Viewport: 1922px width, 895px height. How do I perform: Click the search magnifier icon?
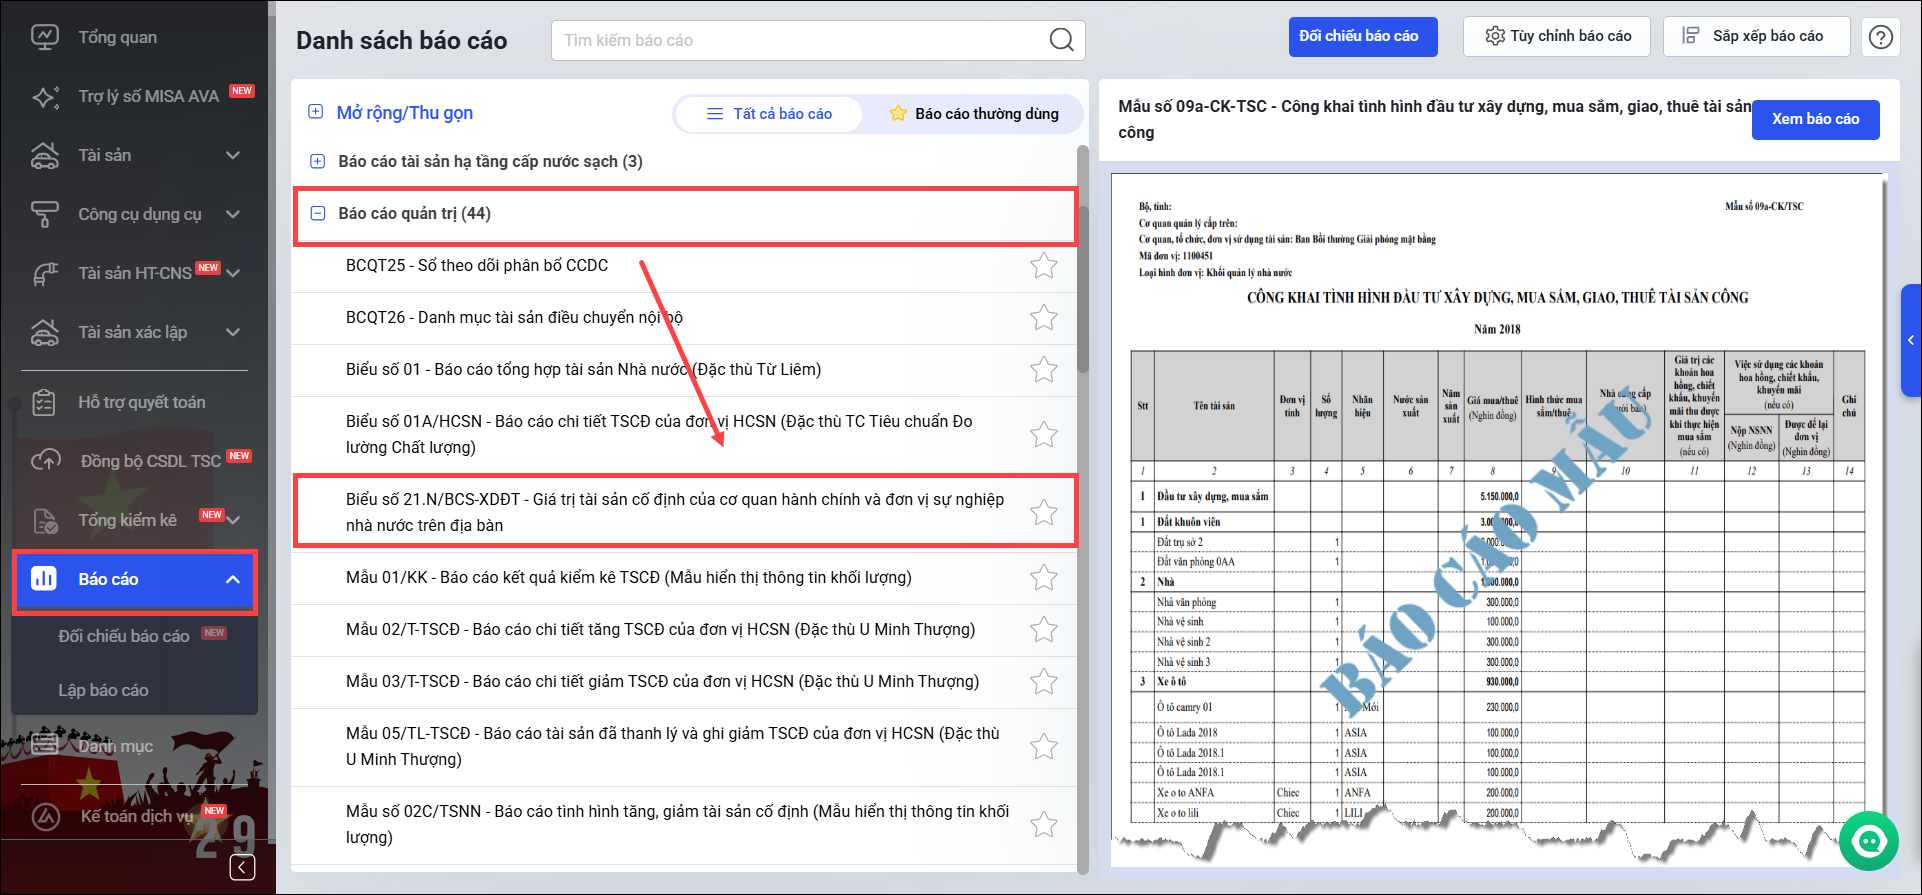click(1061, 40)
